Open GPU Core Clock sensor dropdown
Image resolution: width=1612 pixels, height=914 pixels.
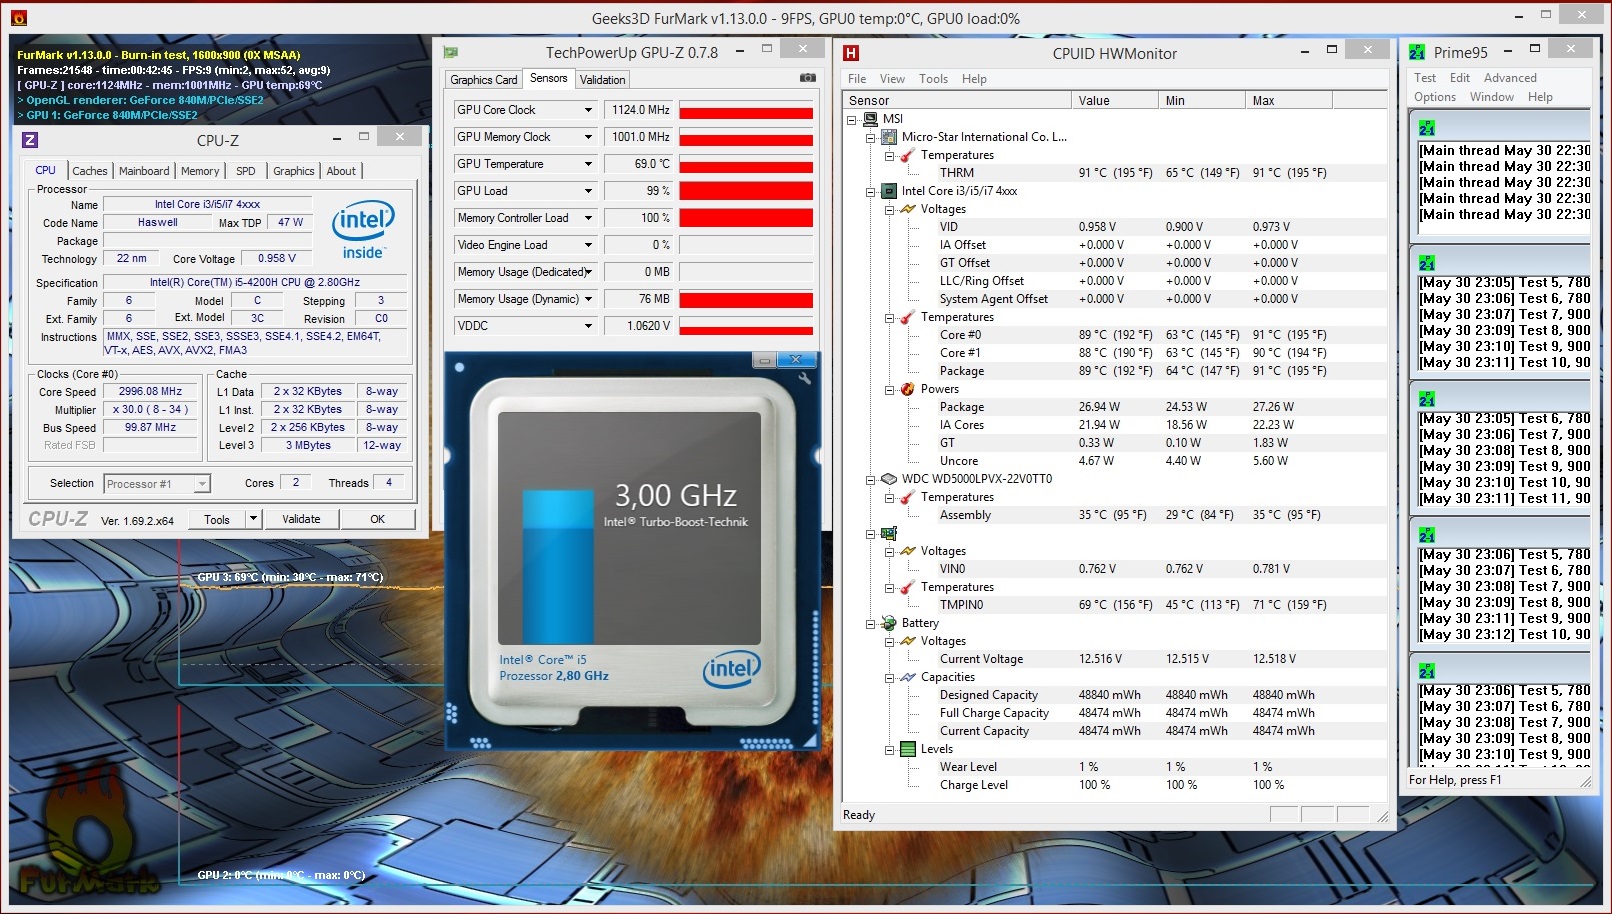(x=588, y=110)
